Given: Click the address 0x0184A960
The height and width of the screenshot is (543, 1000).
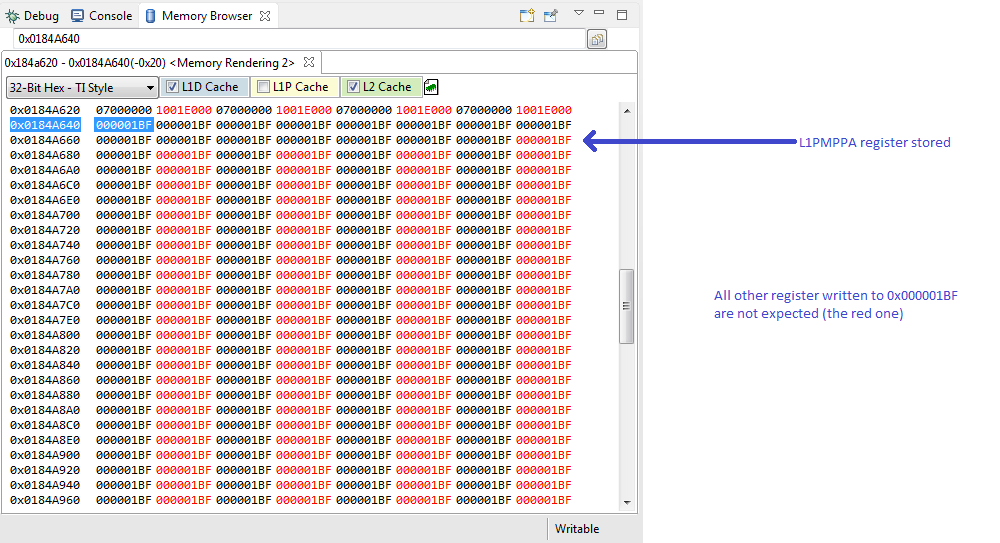Looking at the screenshot, I should (x=45, y=500).
